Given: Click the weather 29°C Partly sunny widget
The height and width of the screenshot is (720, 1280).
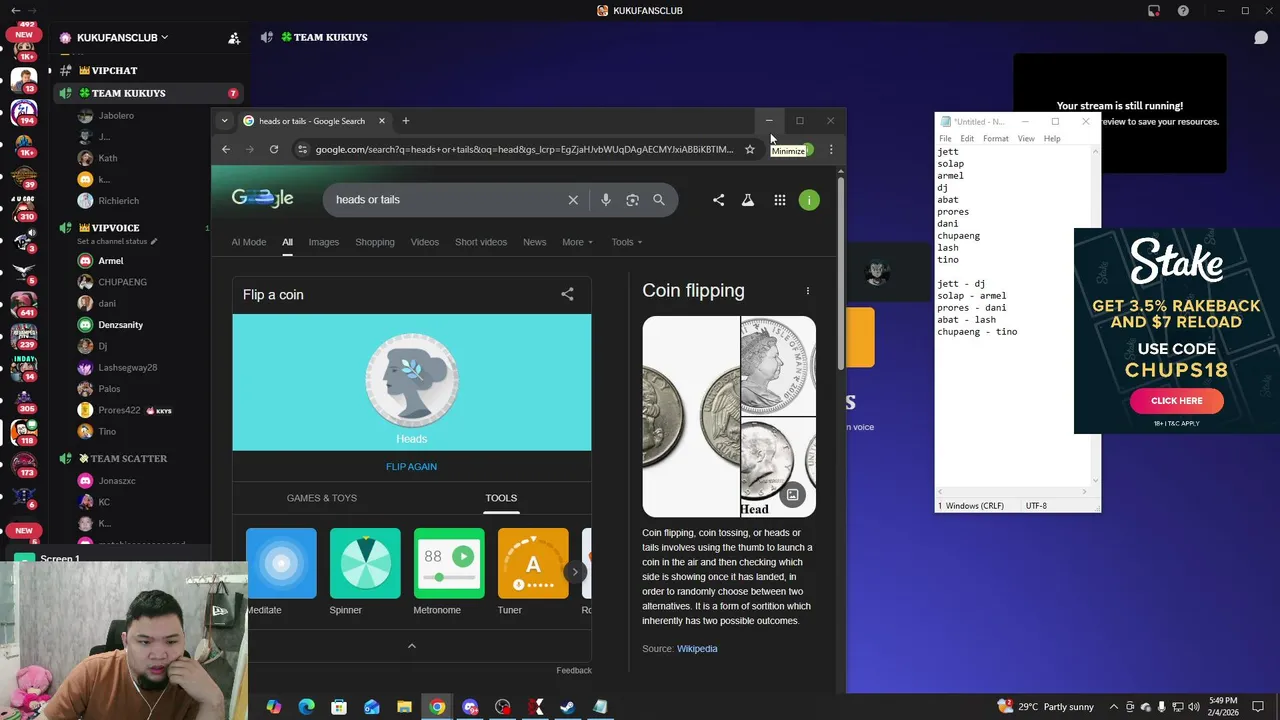Looking at the screenshot, I should click(1046, 707).
